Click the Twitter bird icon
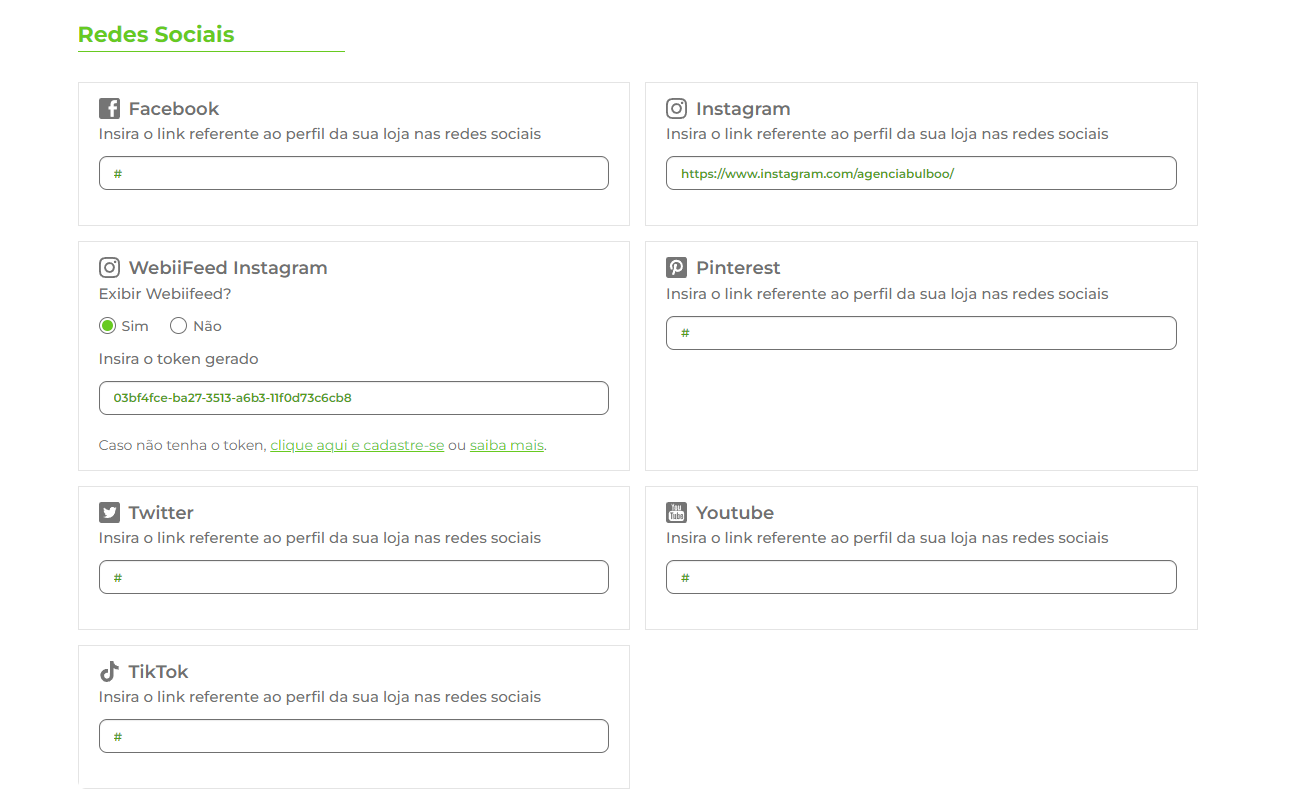 109,513
